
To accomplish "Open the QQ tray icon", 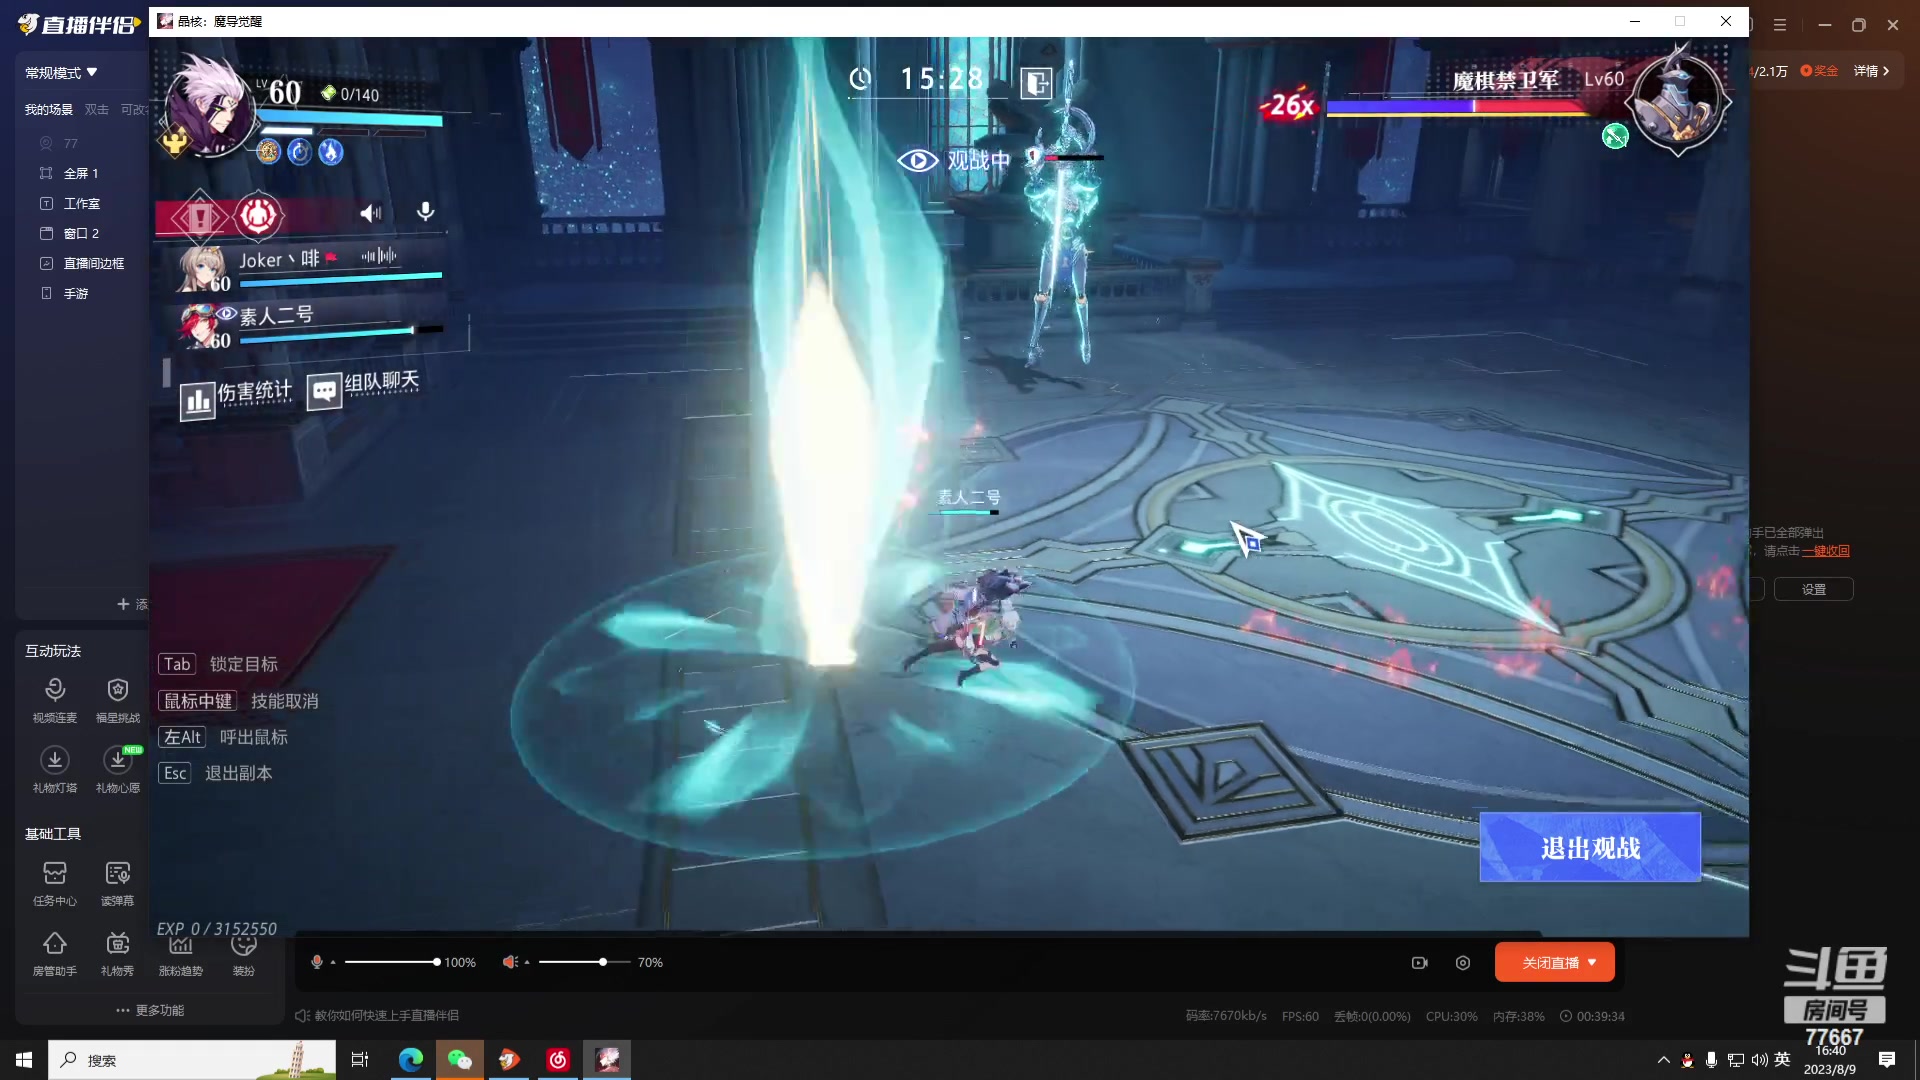I will (1688, 1060).
